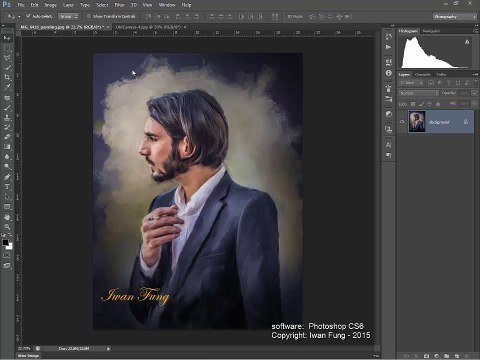Open the Info panel icon
Viewport: 480px width, 360px height.
[x=389, y=73]
